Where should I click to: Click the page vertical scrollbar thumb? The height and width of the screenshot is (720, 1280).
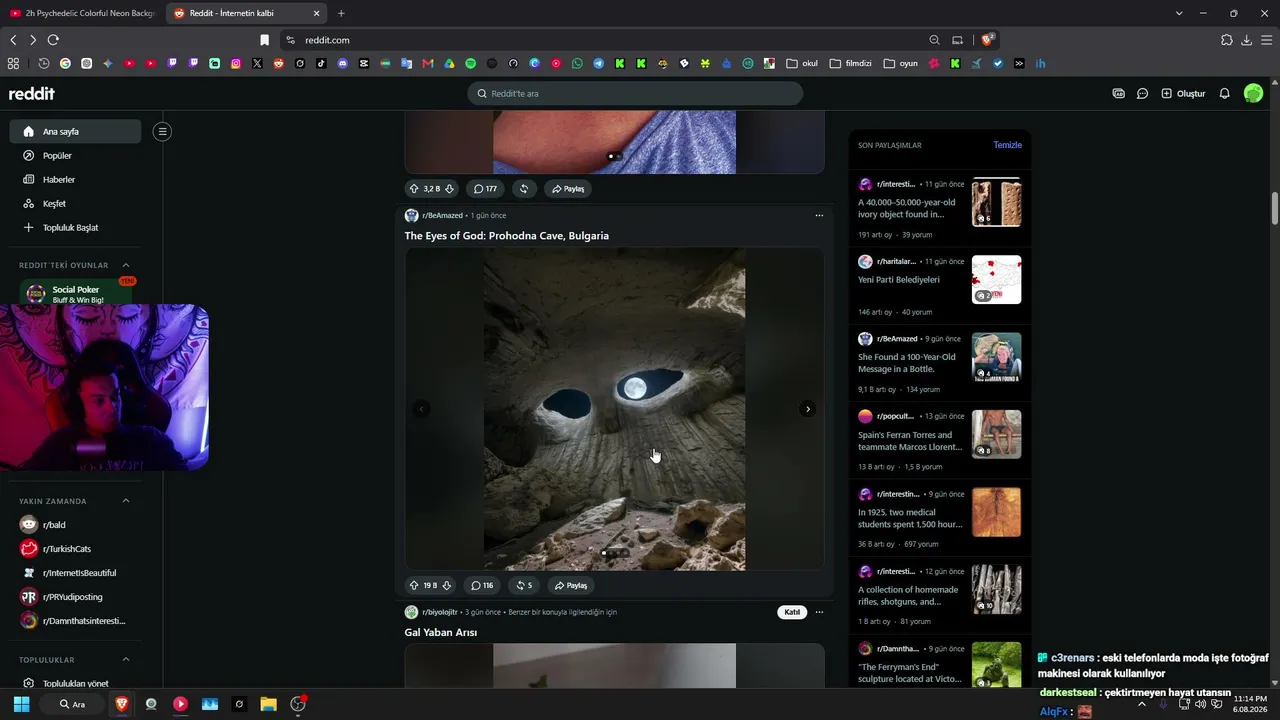[1275, 209]
